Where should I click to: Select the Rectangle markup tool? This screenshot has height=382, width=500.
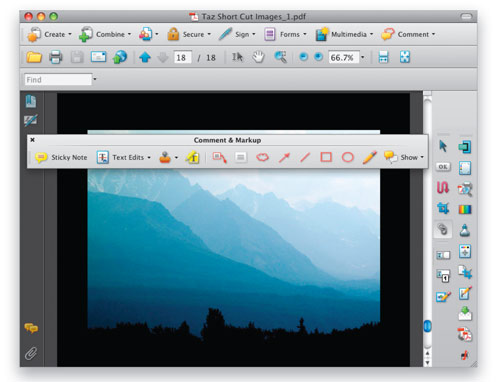326,157
